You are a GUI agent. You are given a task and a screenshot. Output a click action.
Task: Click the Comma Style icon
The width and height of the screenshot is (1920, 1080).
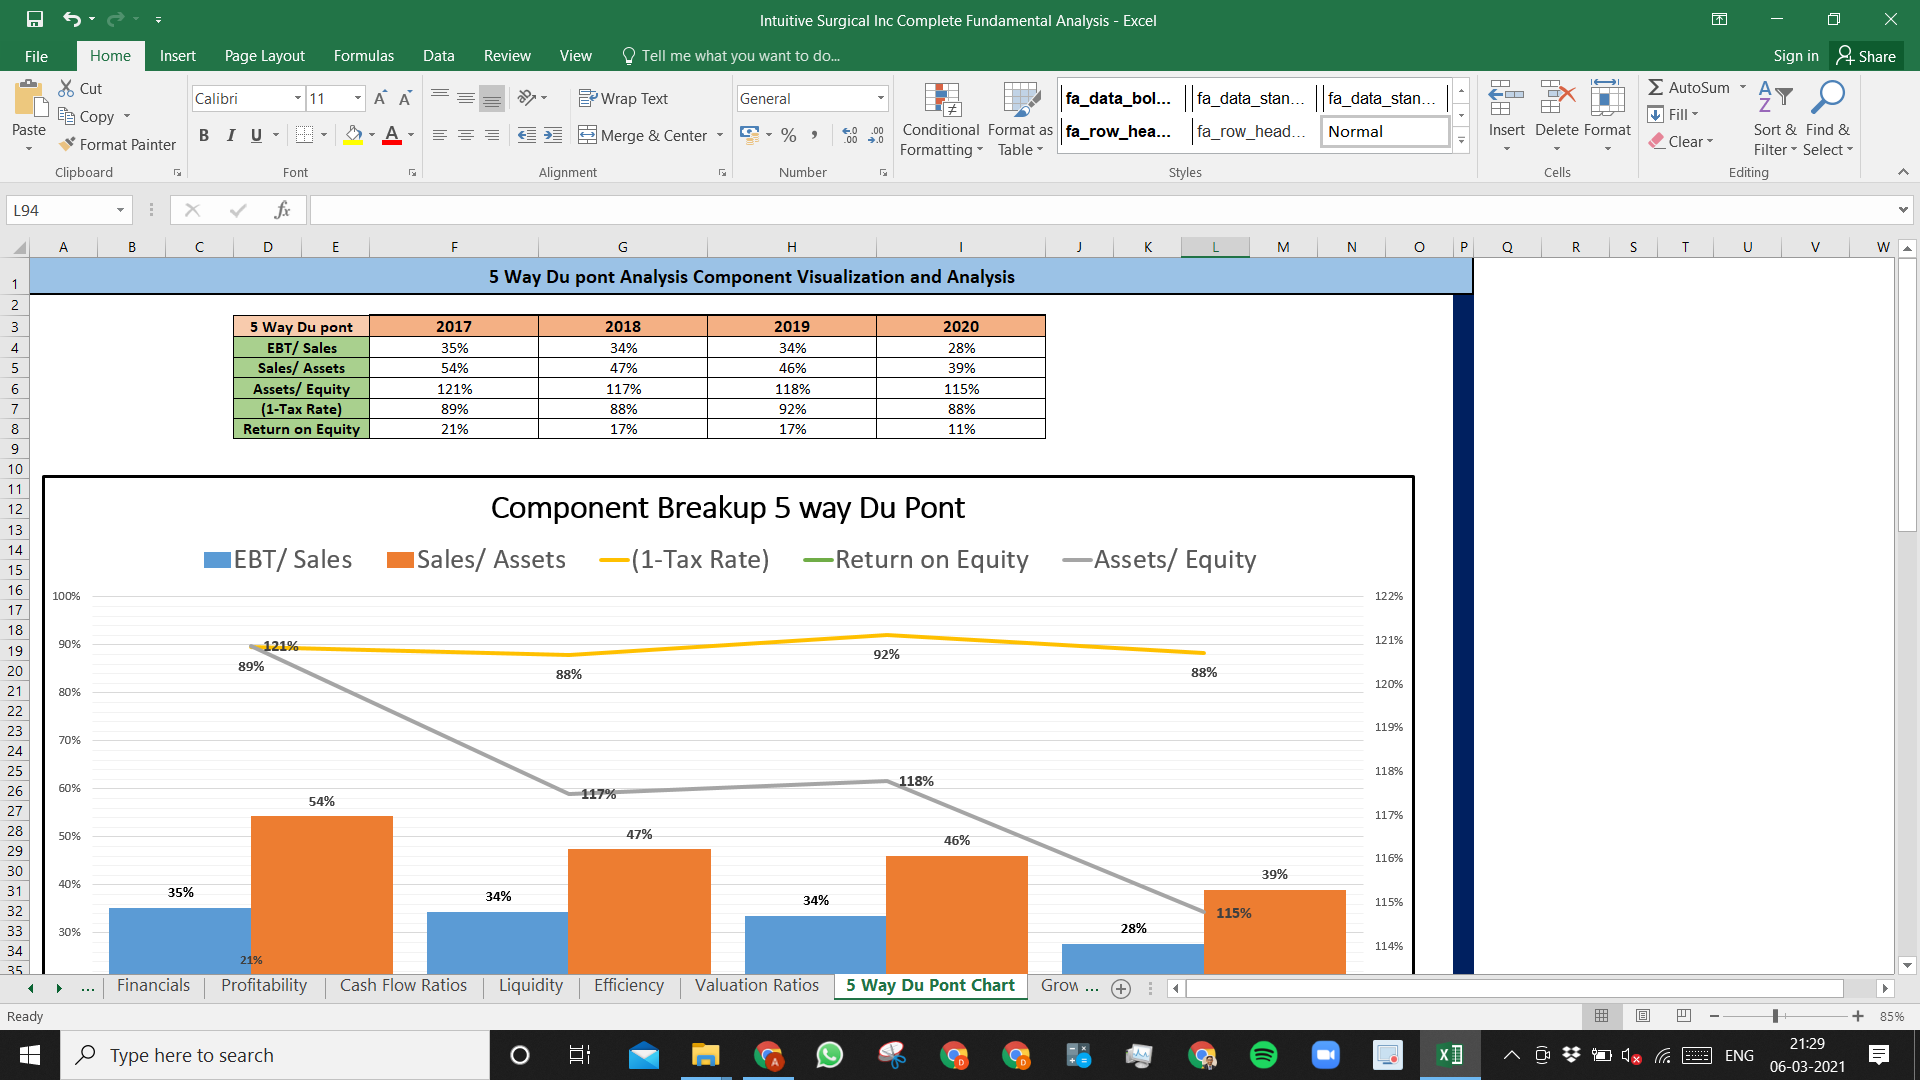(814, 135)
